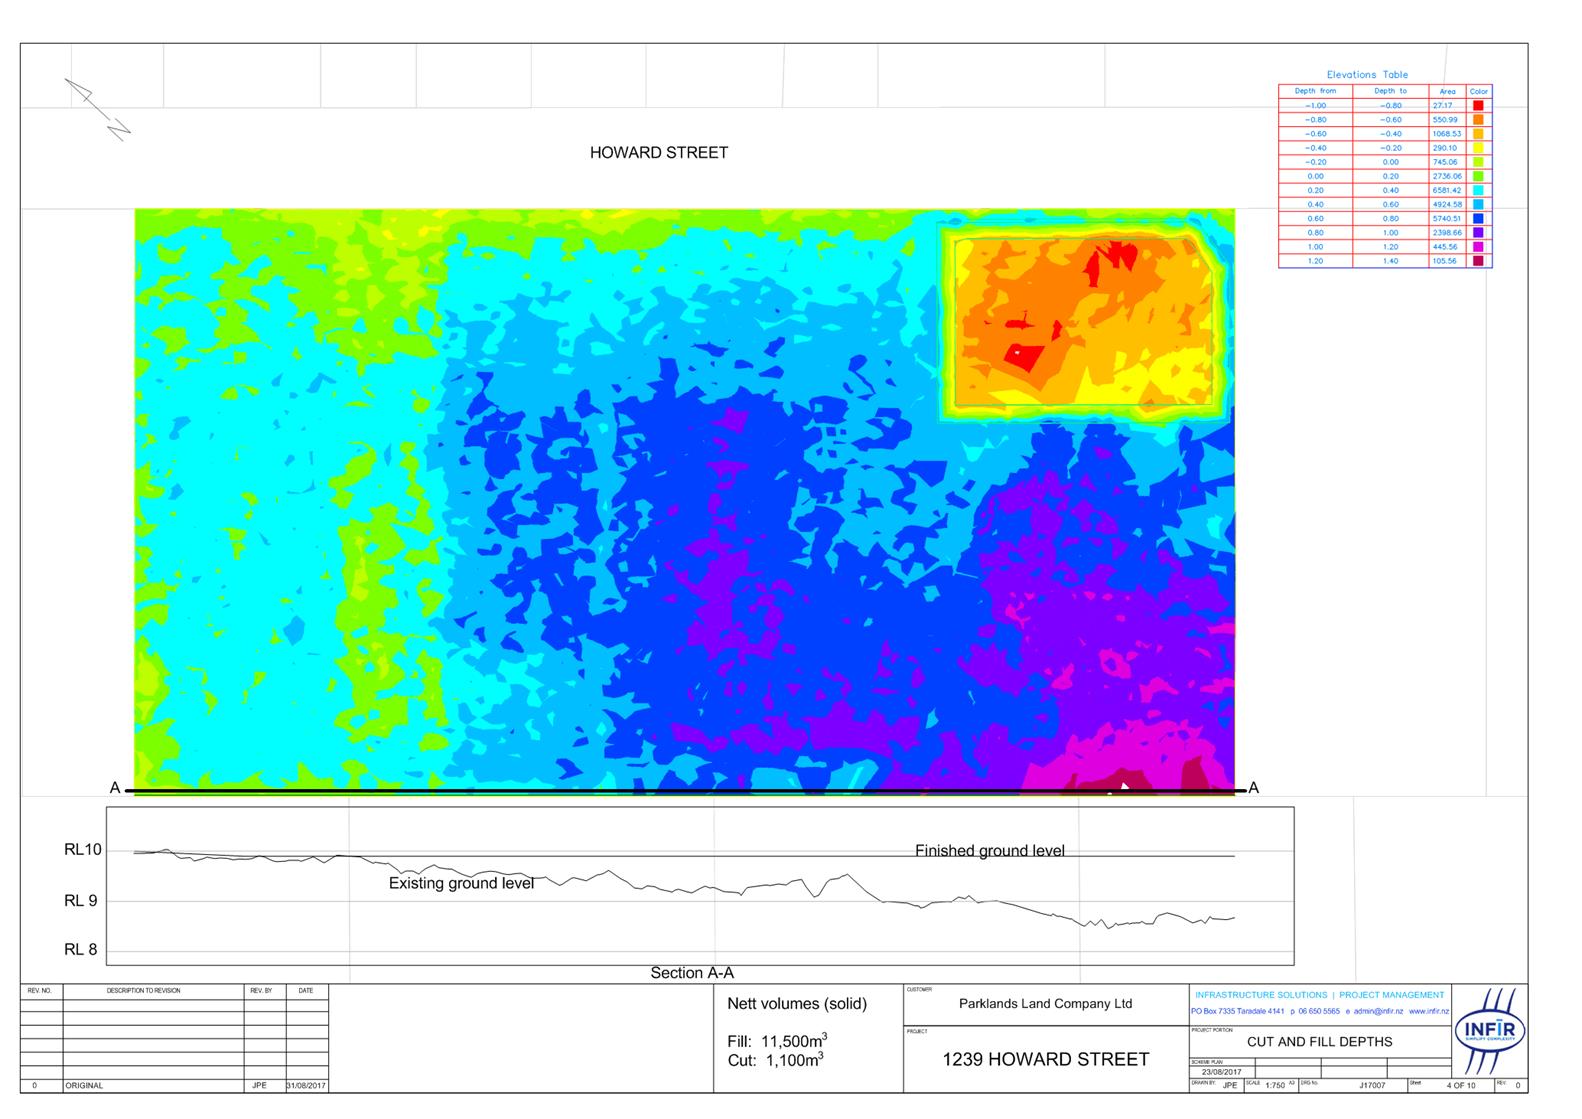
Task: Select the purple swatch for area 2398.66
Action: 1478,232
